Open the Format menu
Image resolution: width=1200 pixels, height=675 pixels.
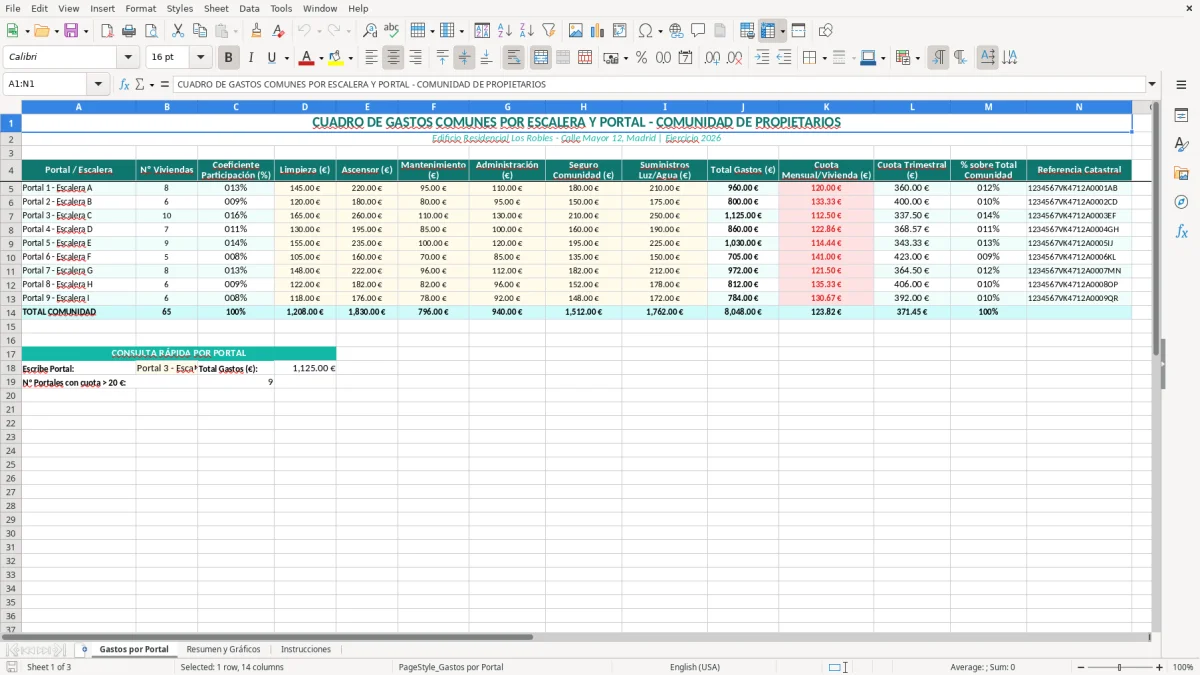(140, 8)
